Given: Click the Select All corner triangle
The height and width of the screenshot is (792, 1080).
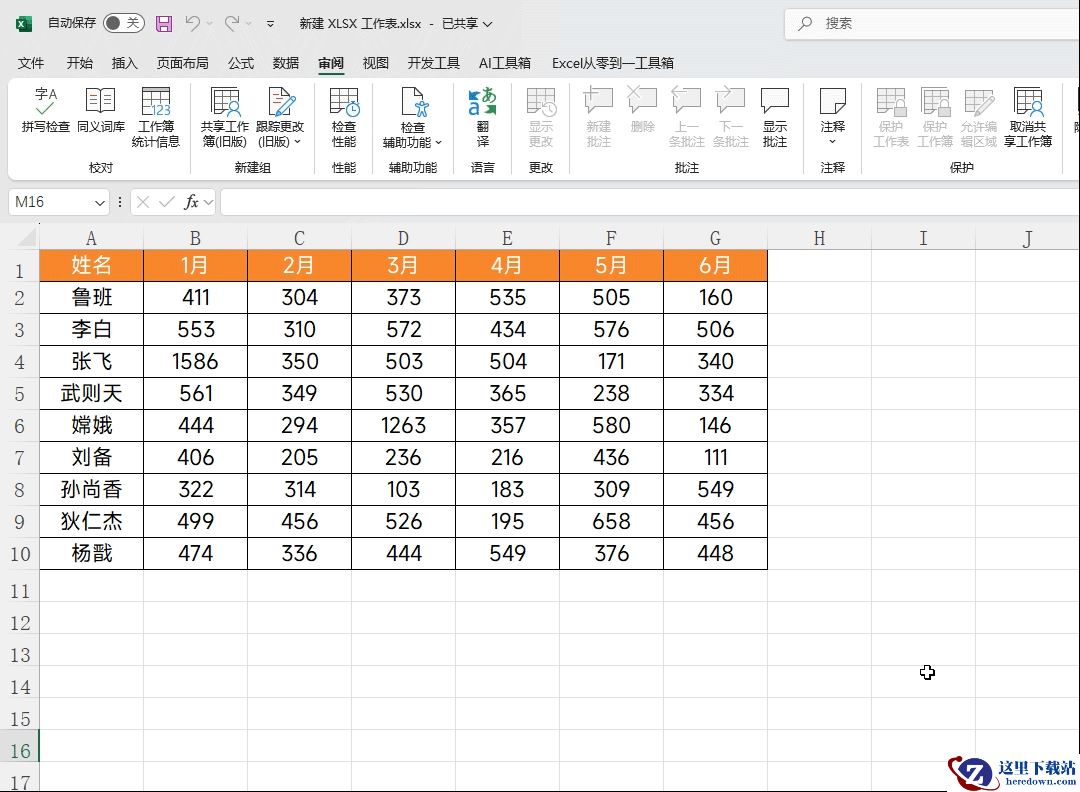Looking at the screenshot, I should coord(26,238).
